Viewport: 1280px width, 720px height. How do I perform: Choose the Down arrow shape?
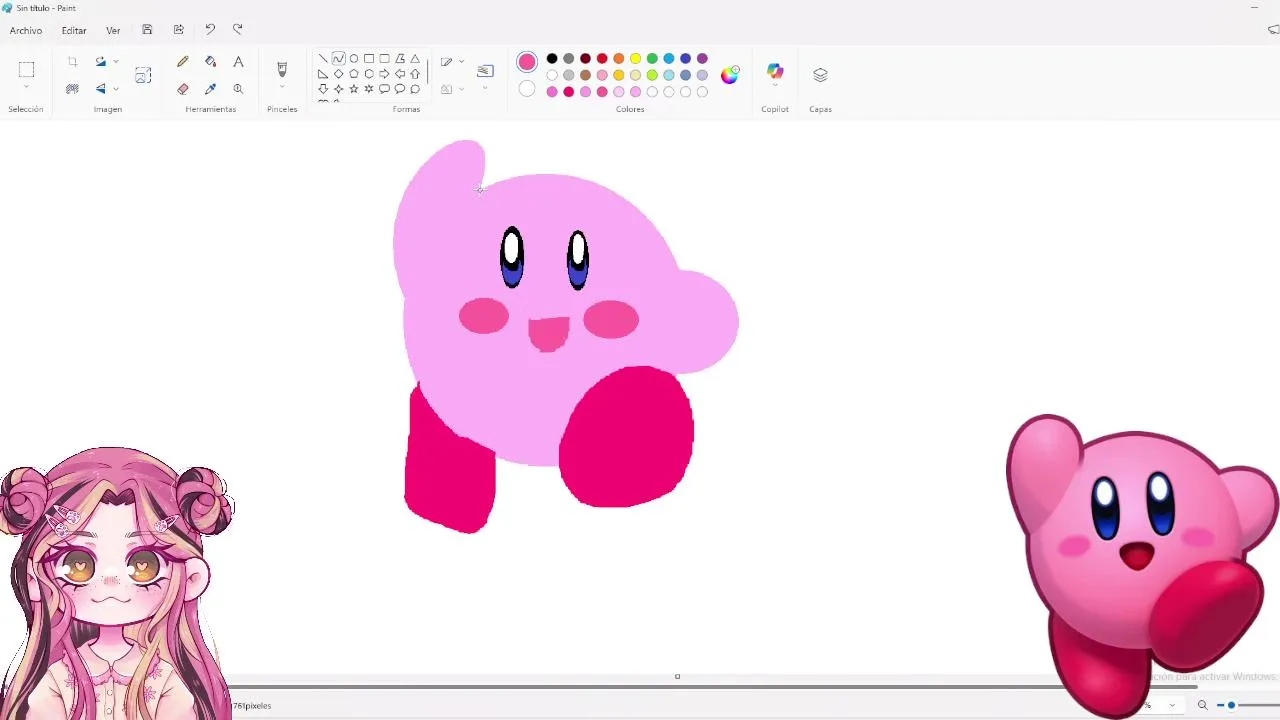323,89
